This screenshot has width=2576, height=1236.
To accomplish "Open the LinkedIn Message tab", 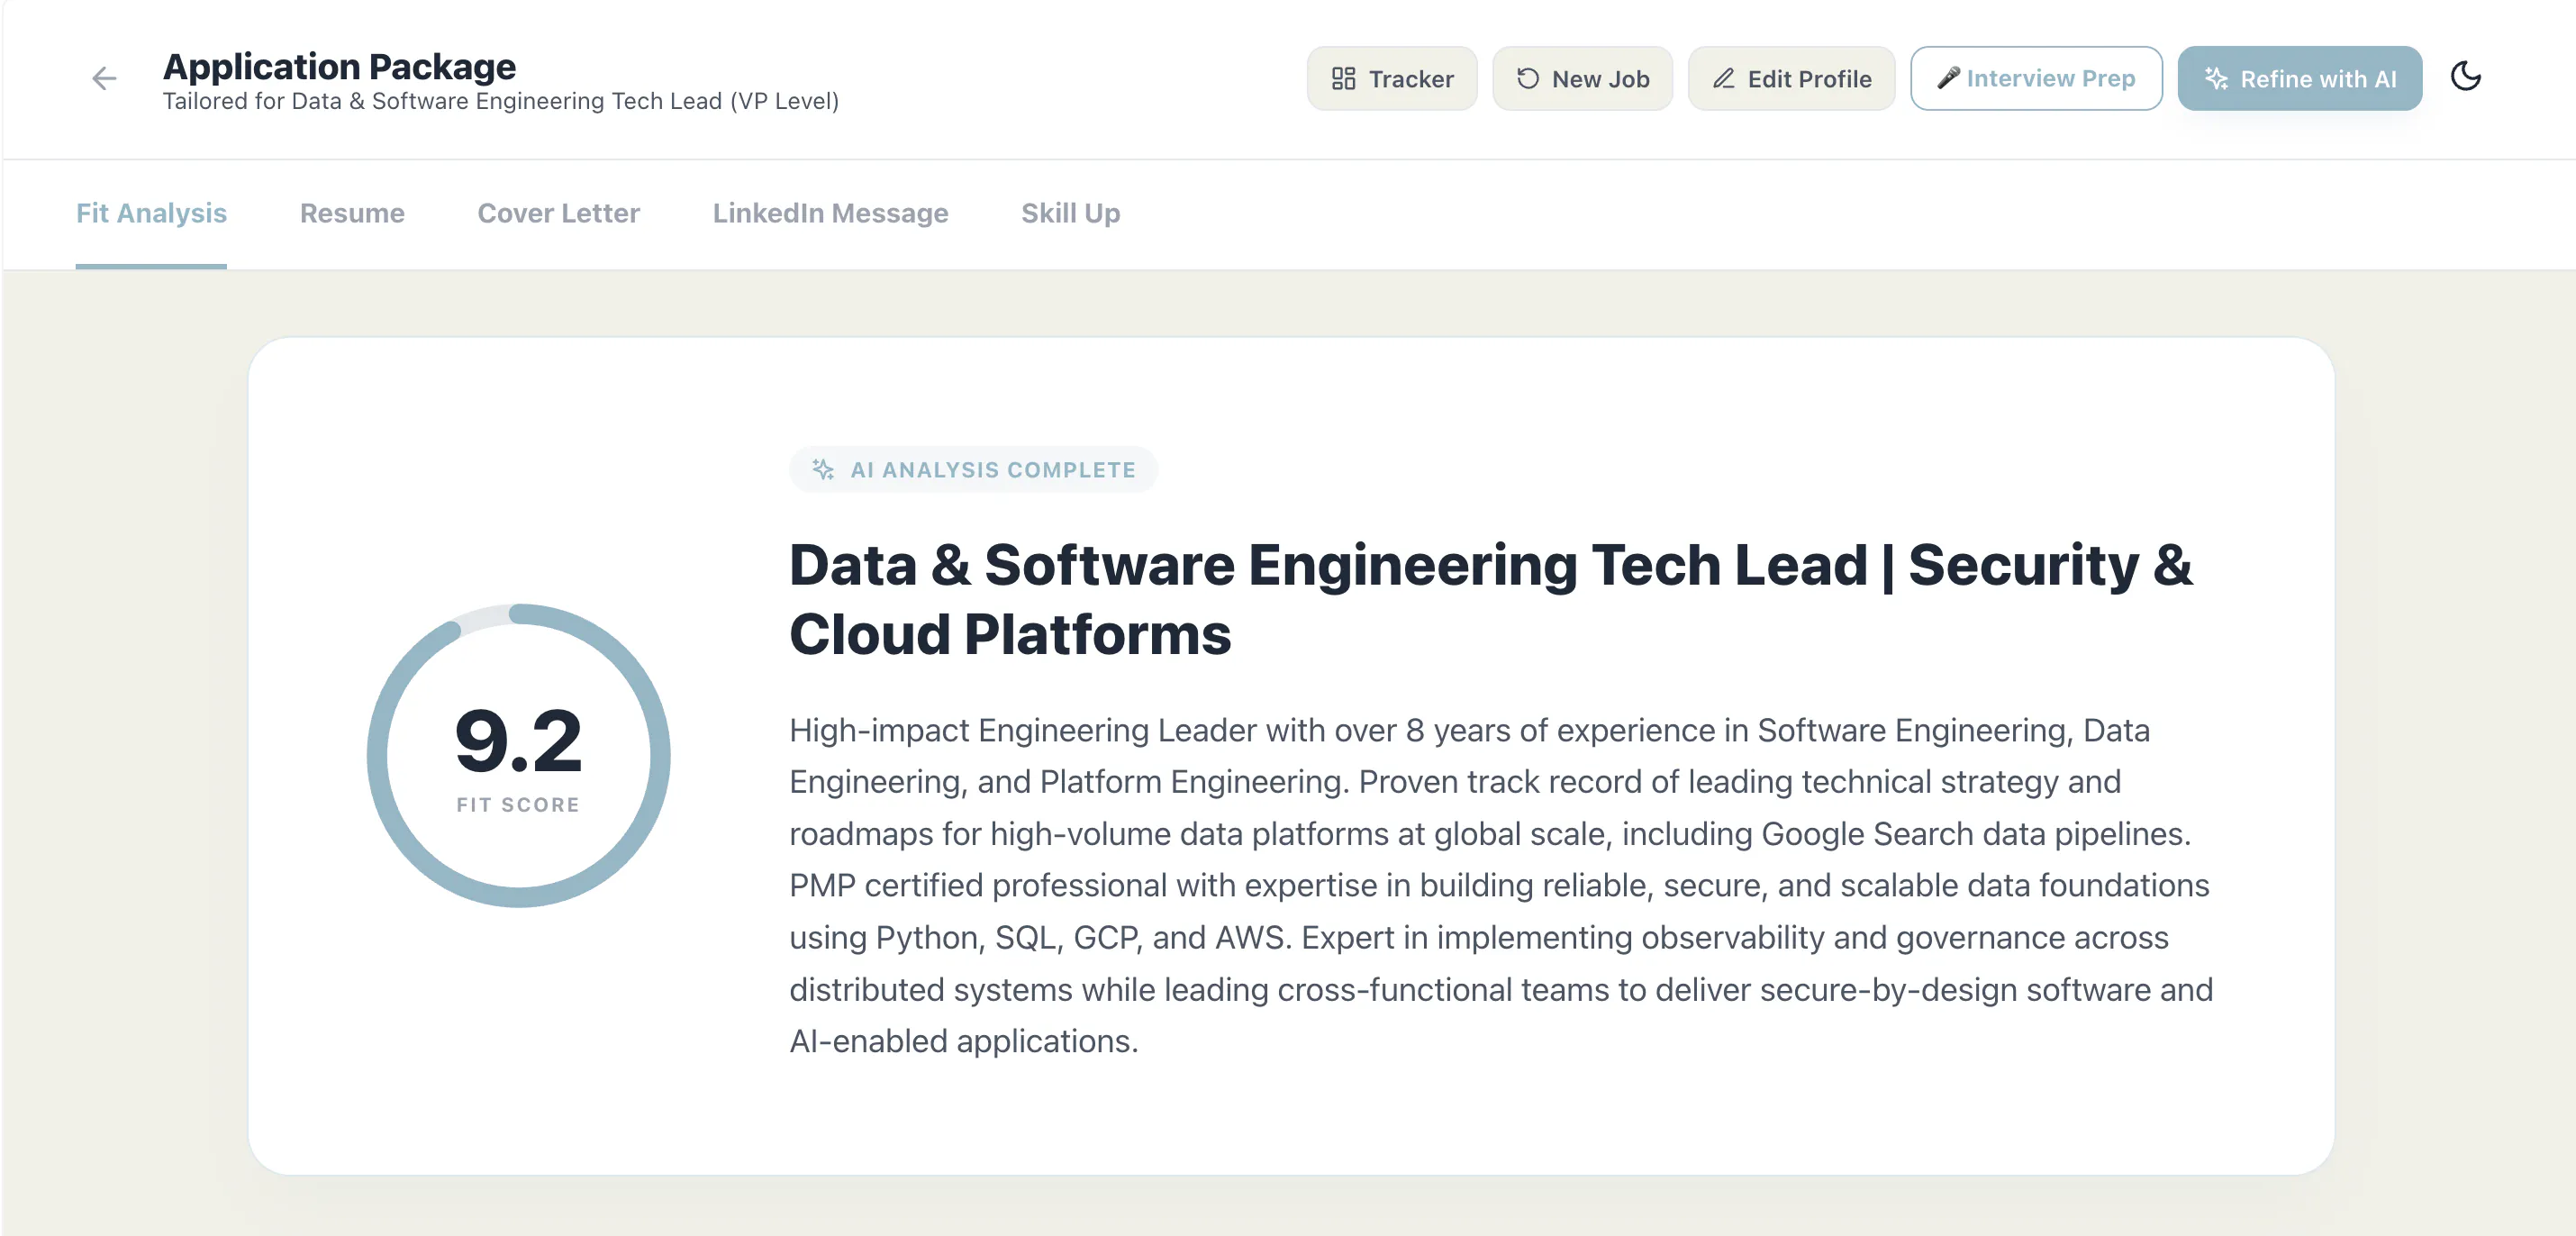I will (830, 213).
